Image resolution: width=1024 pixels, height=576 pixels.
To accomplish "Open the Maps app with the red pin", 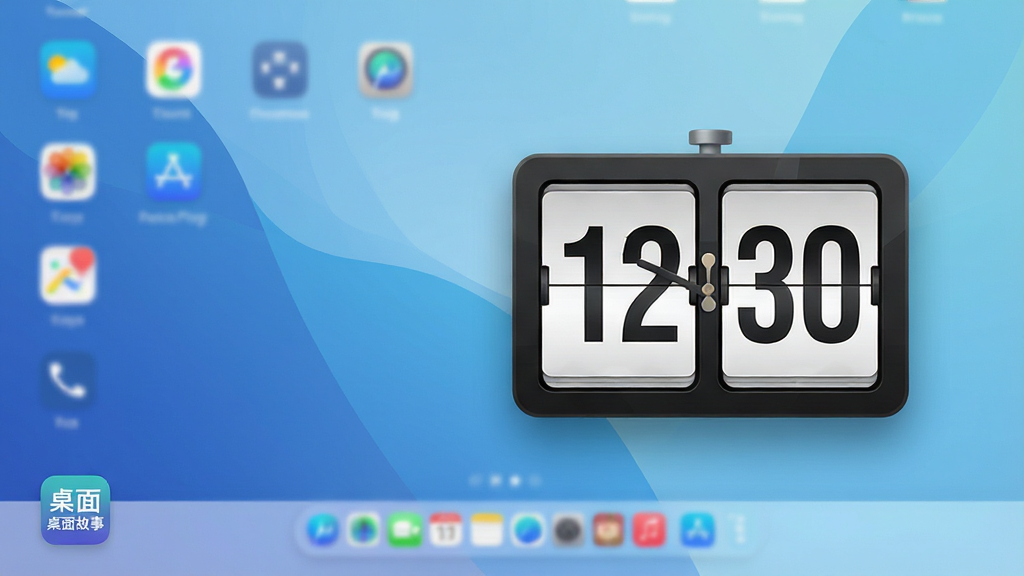I will pos(68,275).
